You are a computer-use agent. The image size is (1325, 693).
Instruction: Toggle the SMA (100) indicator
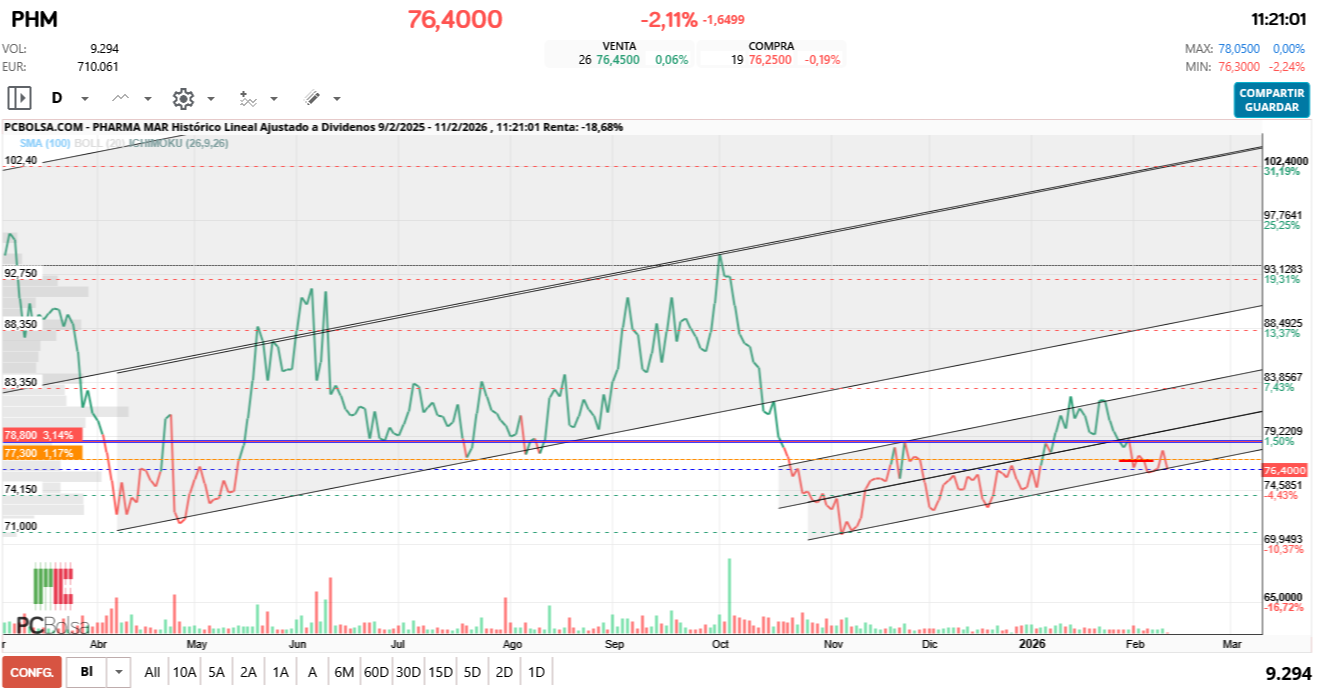[45, 143]
